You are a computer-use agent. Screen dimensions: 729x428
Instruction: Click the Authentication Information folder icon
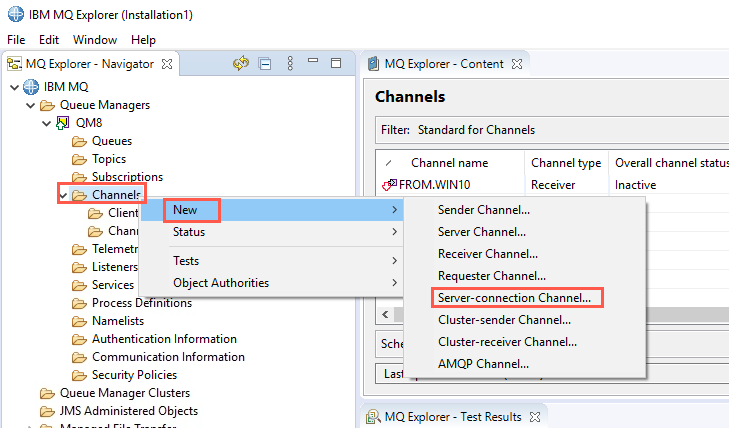[x=80, y=339]
